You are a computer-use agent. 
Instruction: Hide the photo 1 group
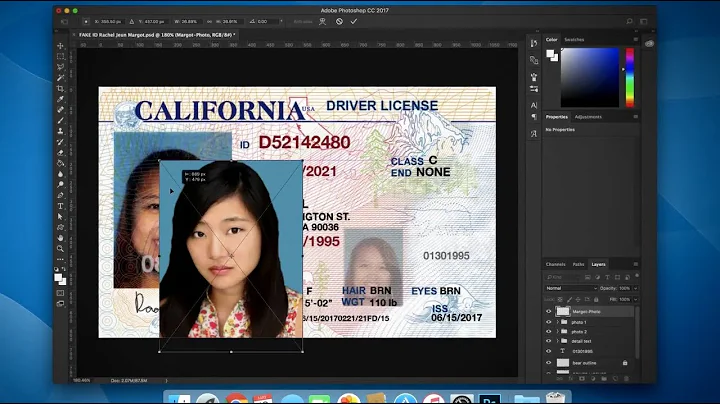click(x=548, y=322)
